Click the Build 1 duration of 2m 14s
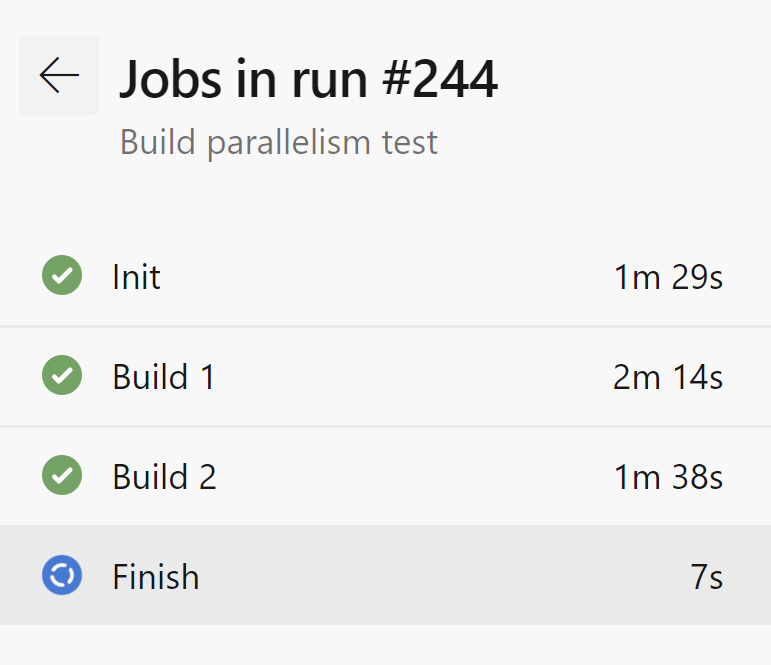Viewport: 771px width, 665px height. [668, 376]
